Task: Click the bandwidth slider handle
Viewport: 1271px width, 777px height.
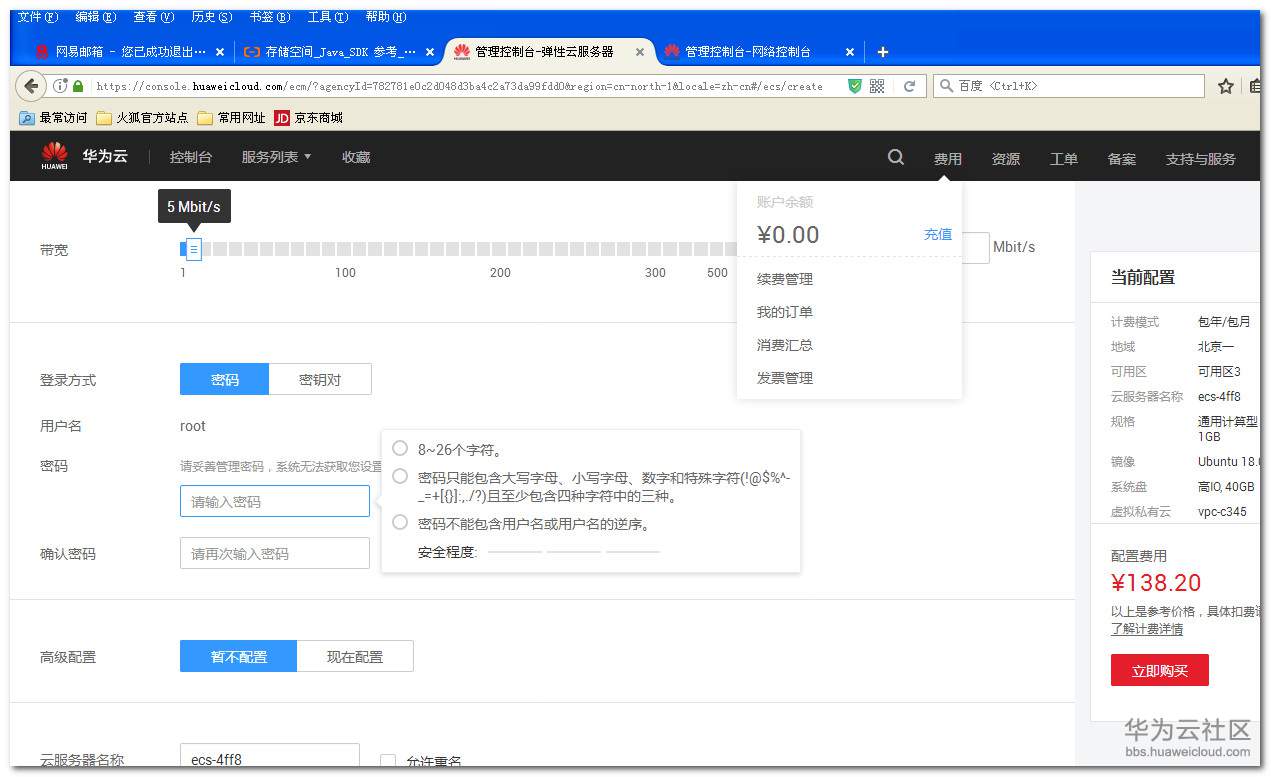Action: [194, 249]
